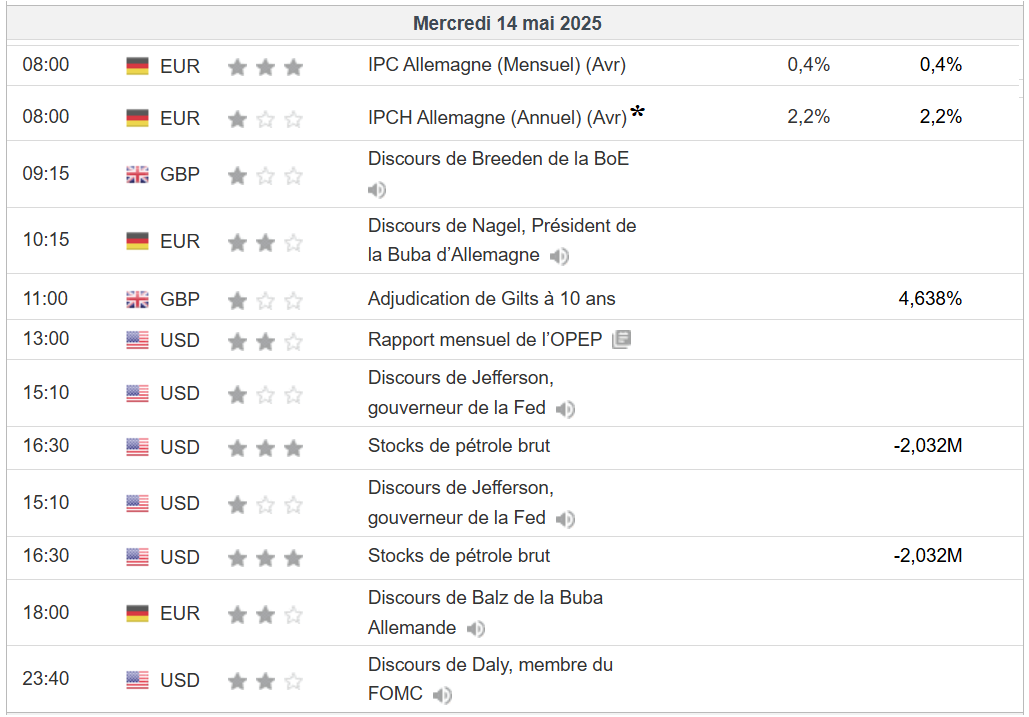Click the GBP currency label in the 09:15 row

[x=180, y=174]
